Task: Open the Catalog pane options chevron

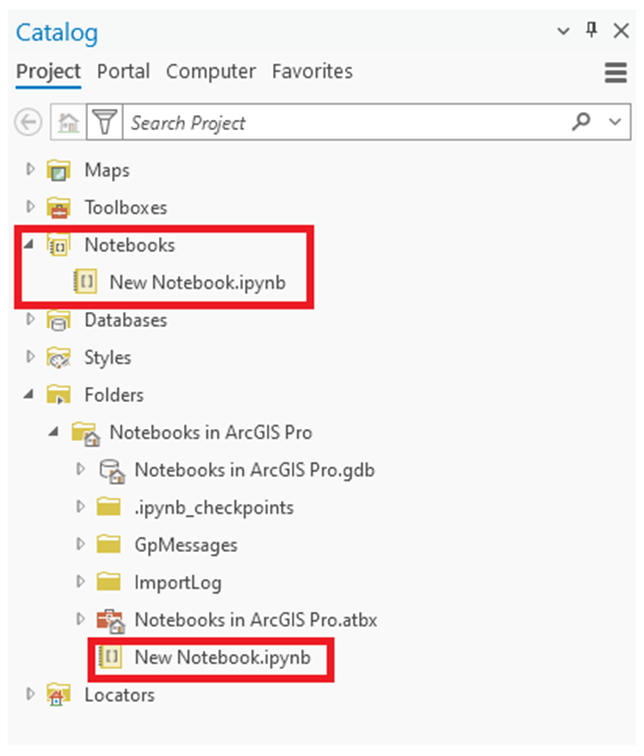Action: (563, 31)
